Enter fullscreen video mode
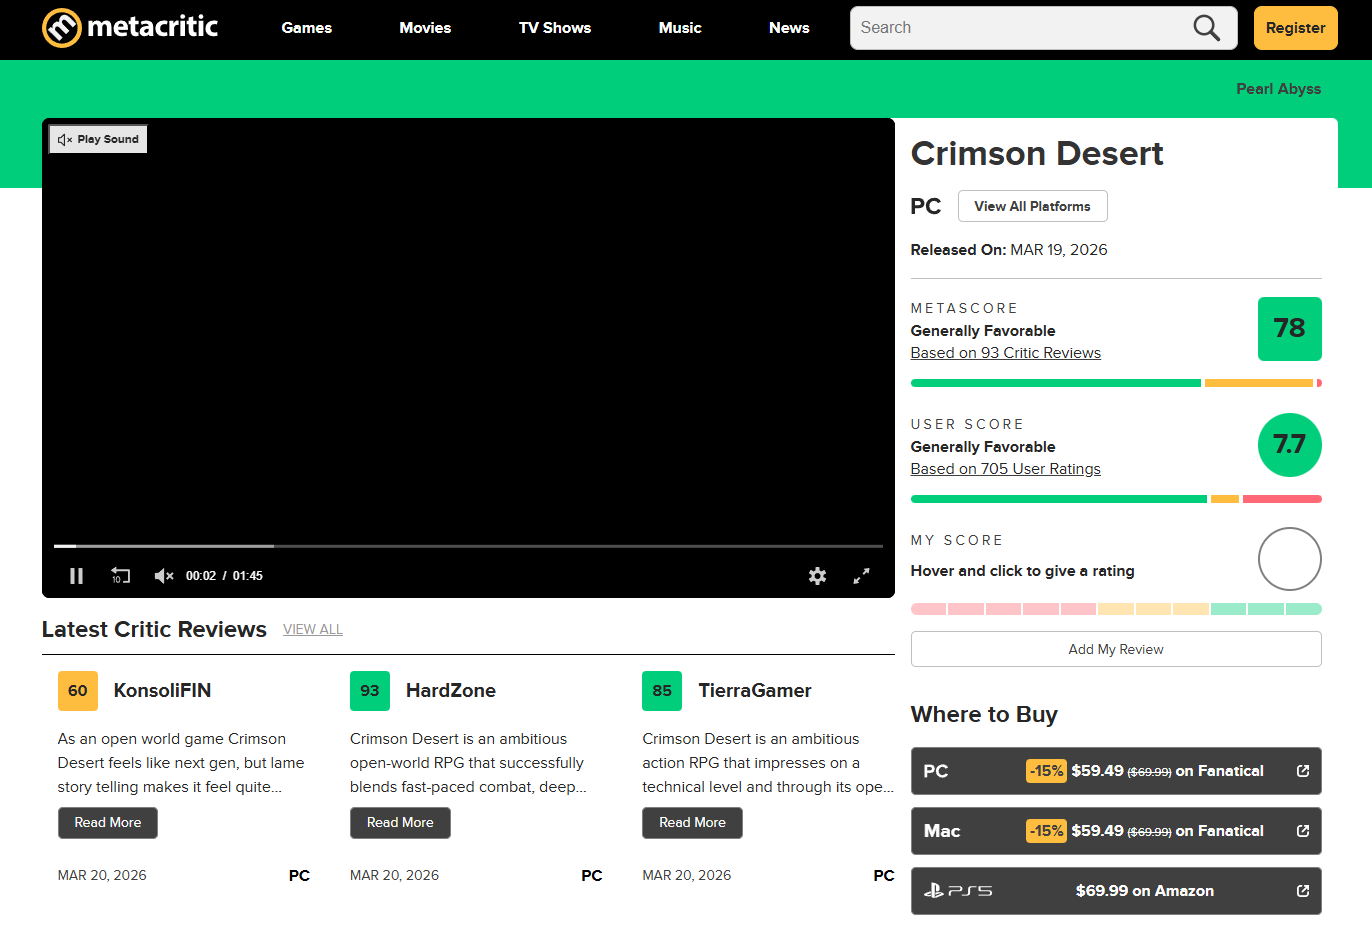1372x927 pixels. pos(861,576)
